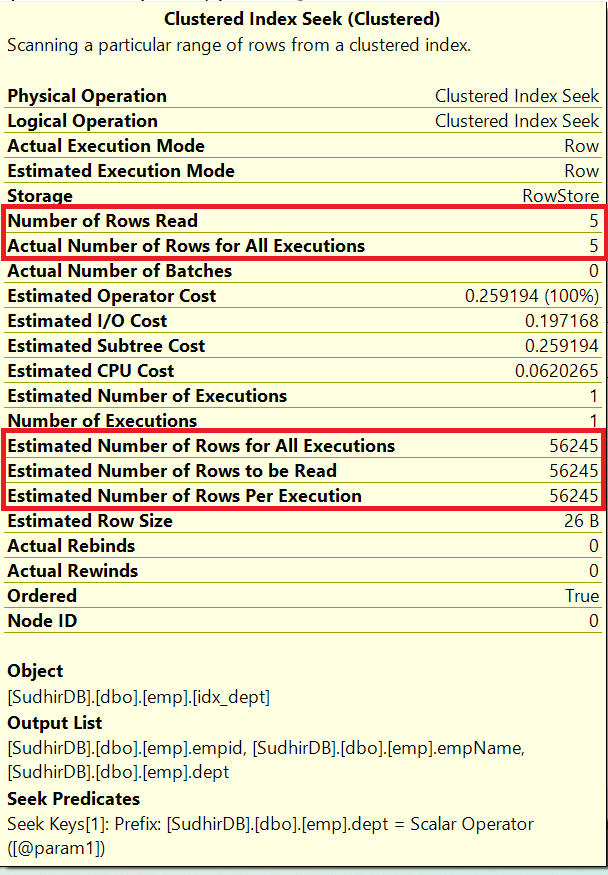Screen dimensions: 608x875
Task: Click the Actual Rebinds label
Action: coord(71,546)
